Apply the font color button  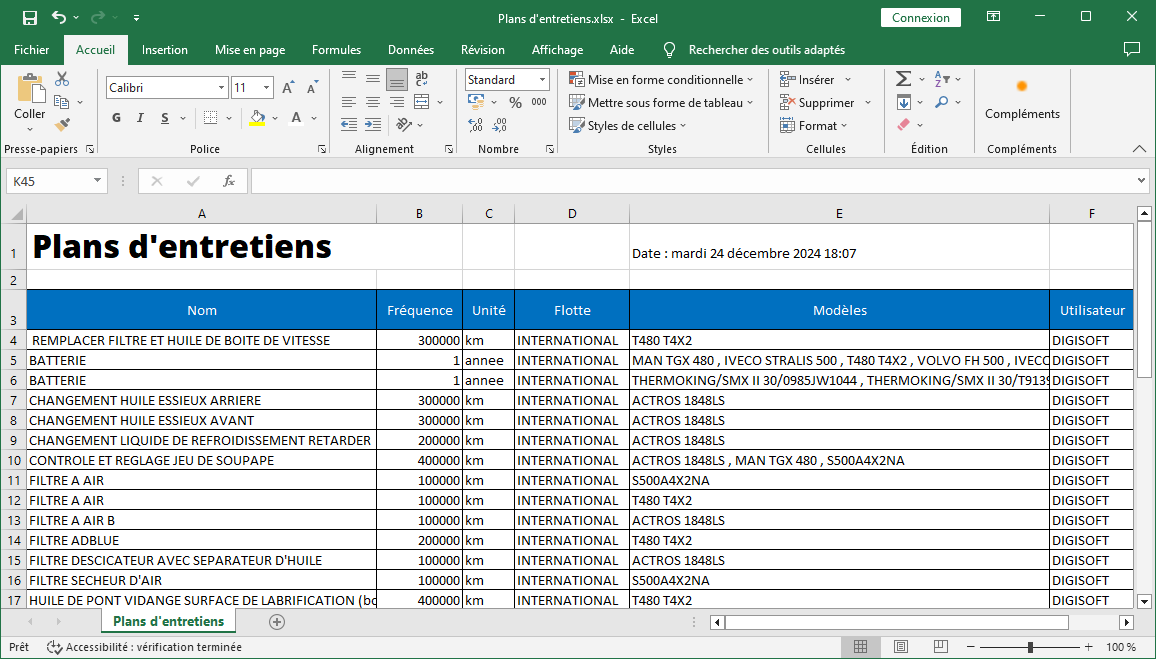coord(296,118)
